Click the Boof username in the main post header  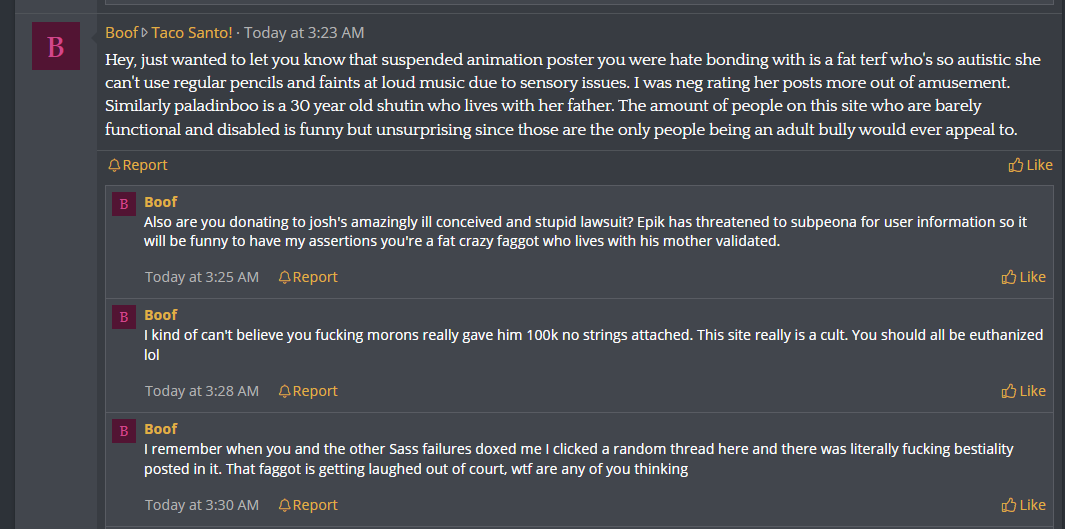click(x=122, y=33)
